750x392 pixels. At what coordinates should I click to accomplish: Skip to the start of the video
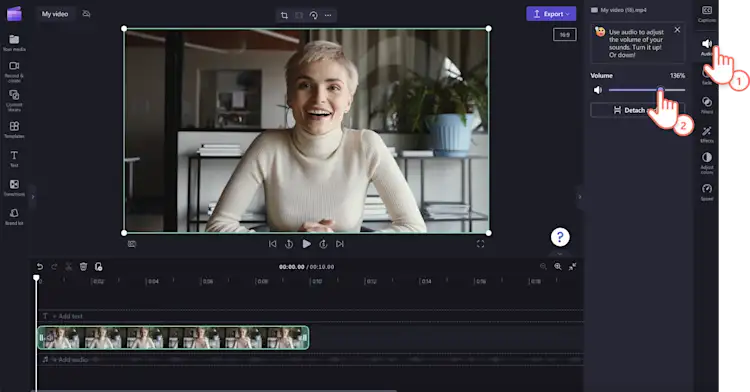tap(272, 244)
